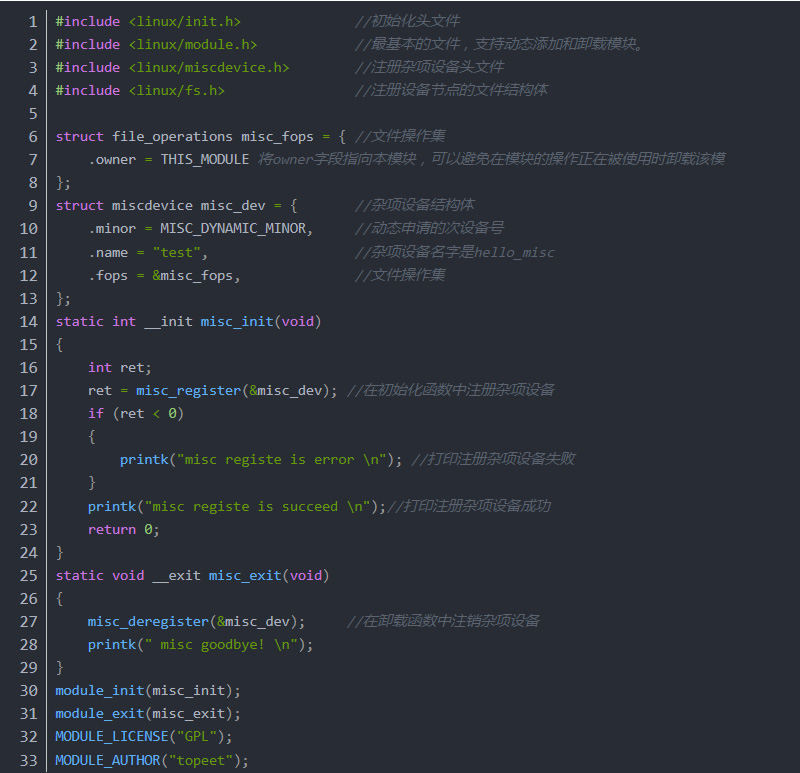The width and height of the screenshot is (800, 773).
Task: Click comment '//在卸载函数中注销杂项设备'
Action: pos(443,621)
